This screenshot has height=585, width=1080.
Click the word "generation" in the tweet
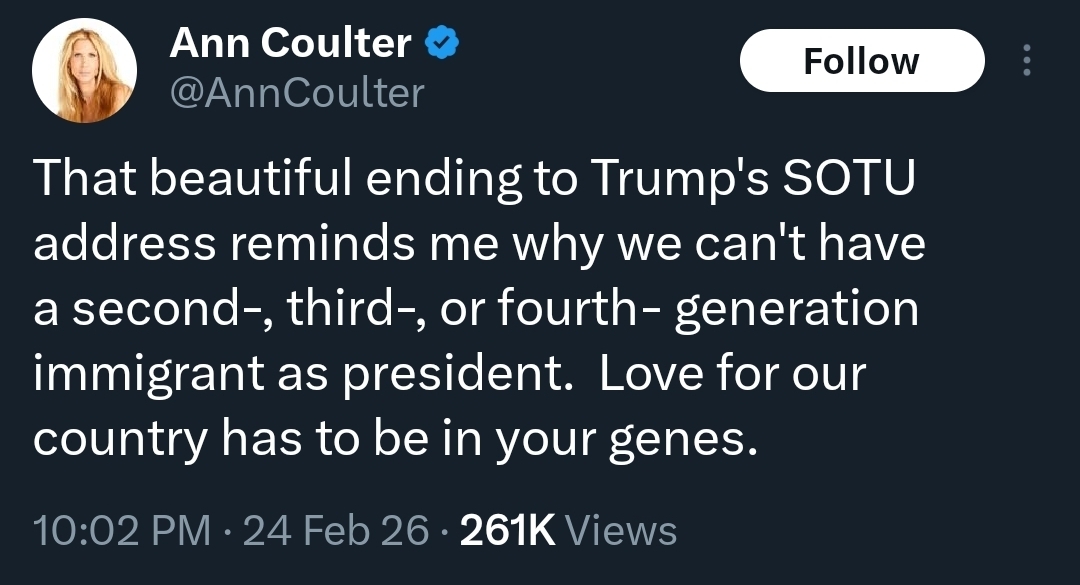pyautogui.click(x=797, y=309)
